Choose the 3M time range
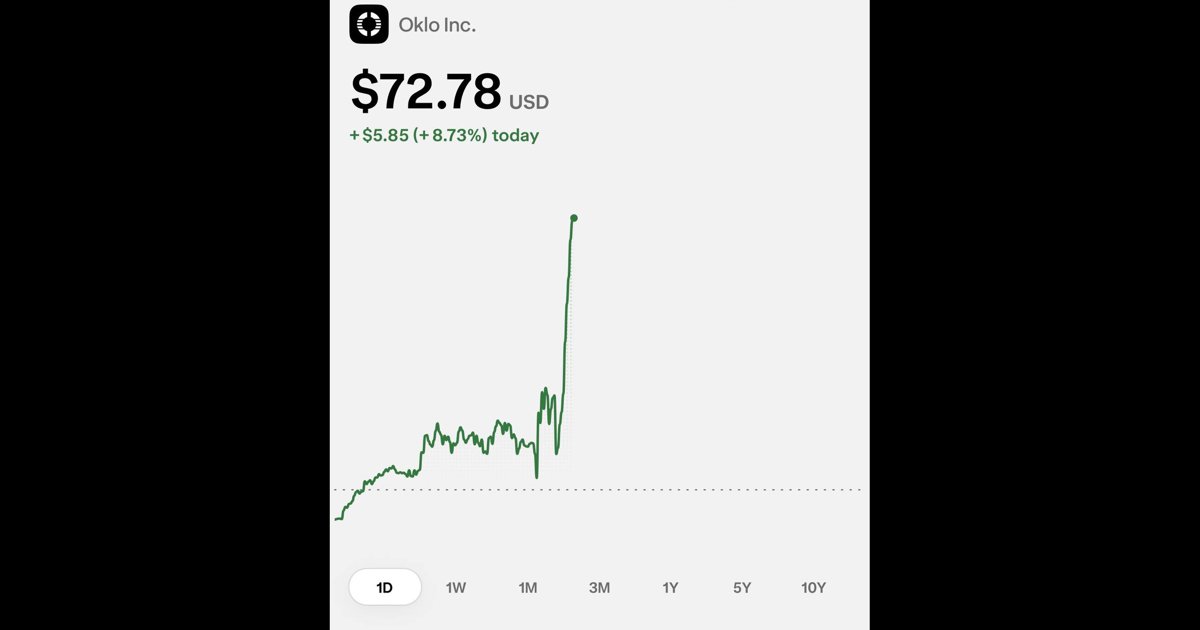The image size is (1200, 630). coord(599,587)
